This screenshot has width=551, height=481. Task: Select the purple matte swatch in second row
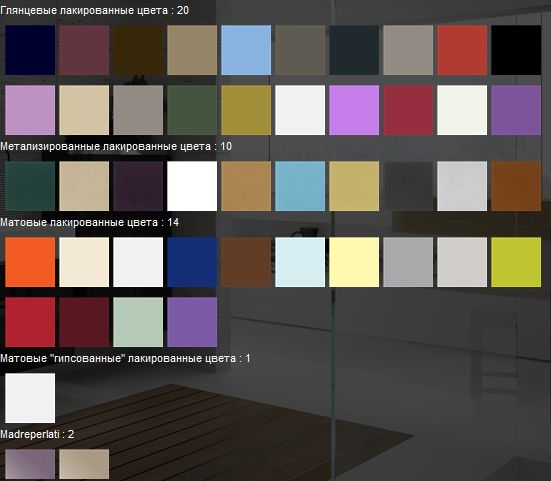click(192, 322)
